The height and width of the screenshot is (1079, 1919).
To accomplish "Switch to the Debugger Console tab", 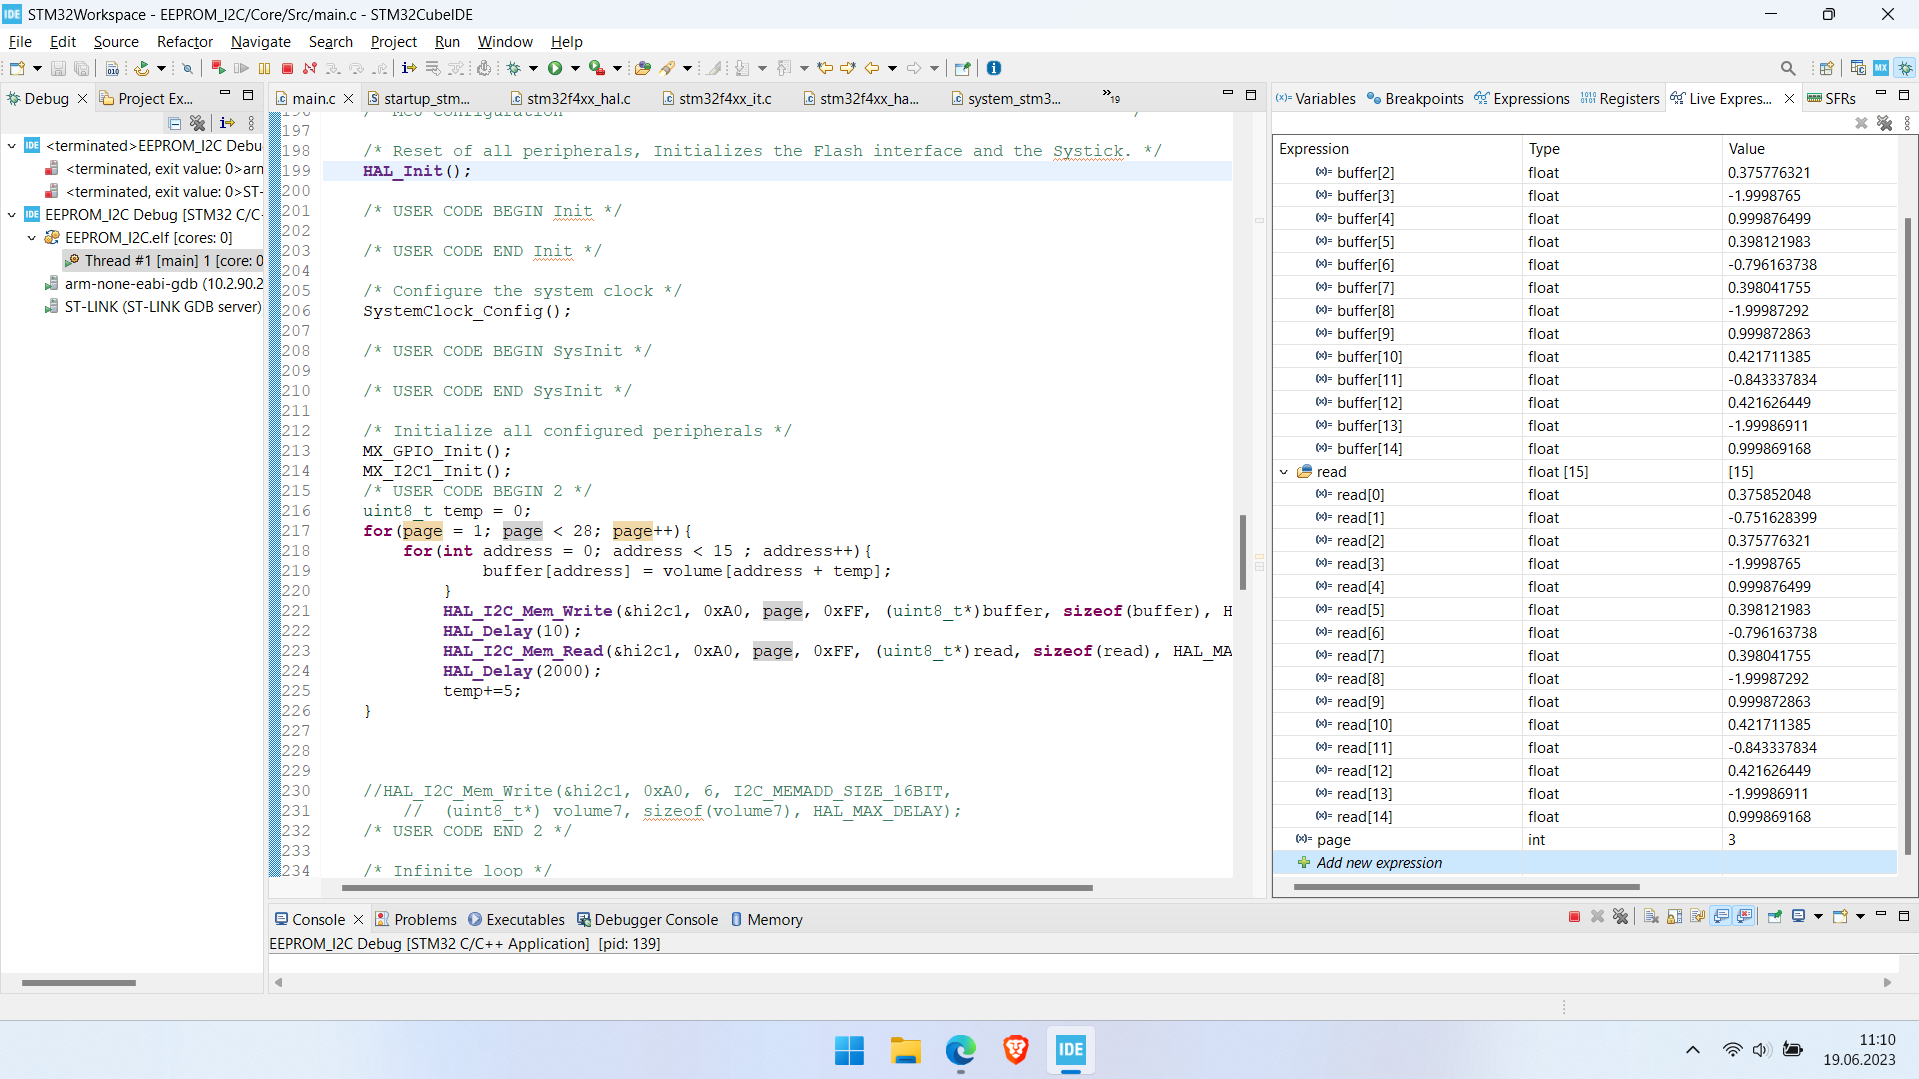I will [647, 919].
